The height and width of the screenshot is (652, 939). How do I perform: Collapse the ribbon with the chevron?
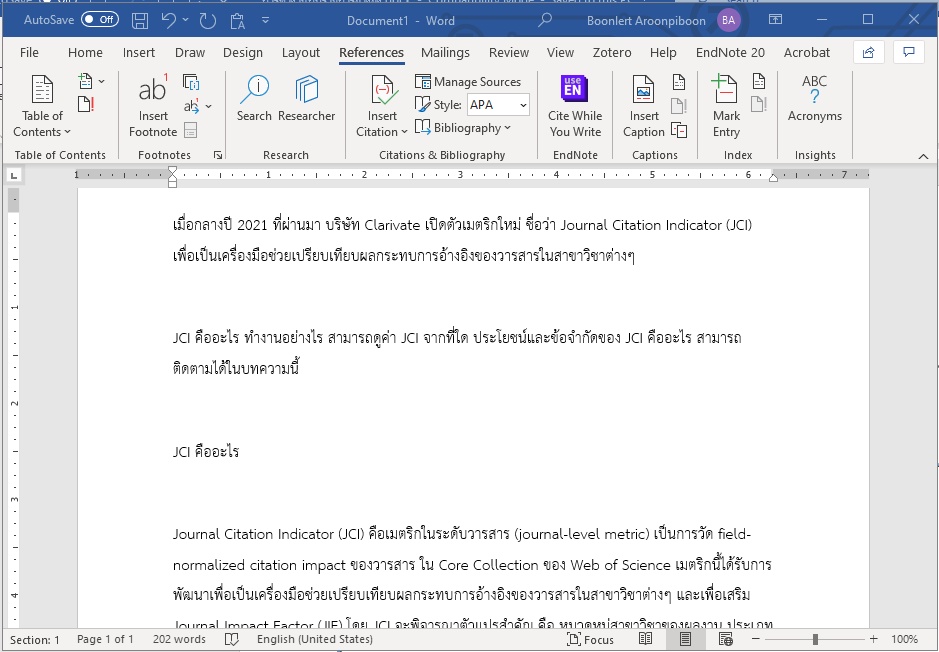pyautogui.click(x=923, y=156)
